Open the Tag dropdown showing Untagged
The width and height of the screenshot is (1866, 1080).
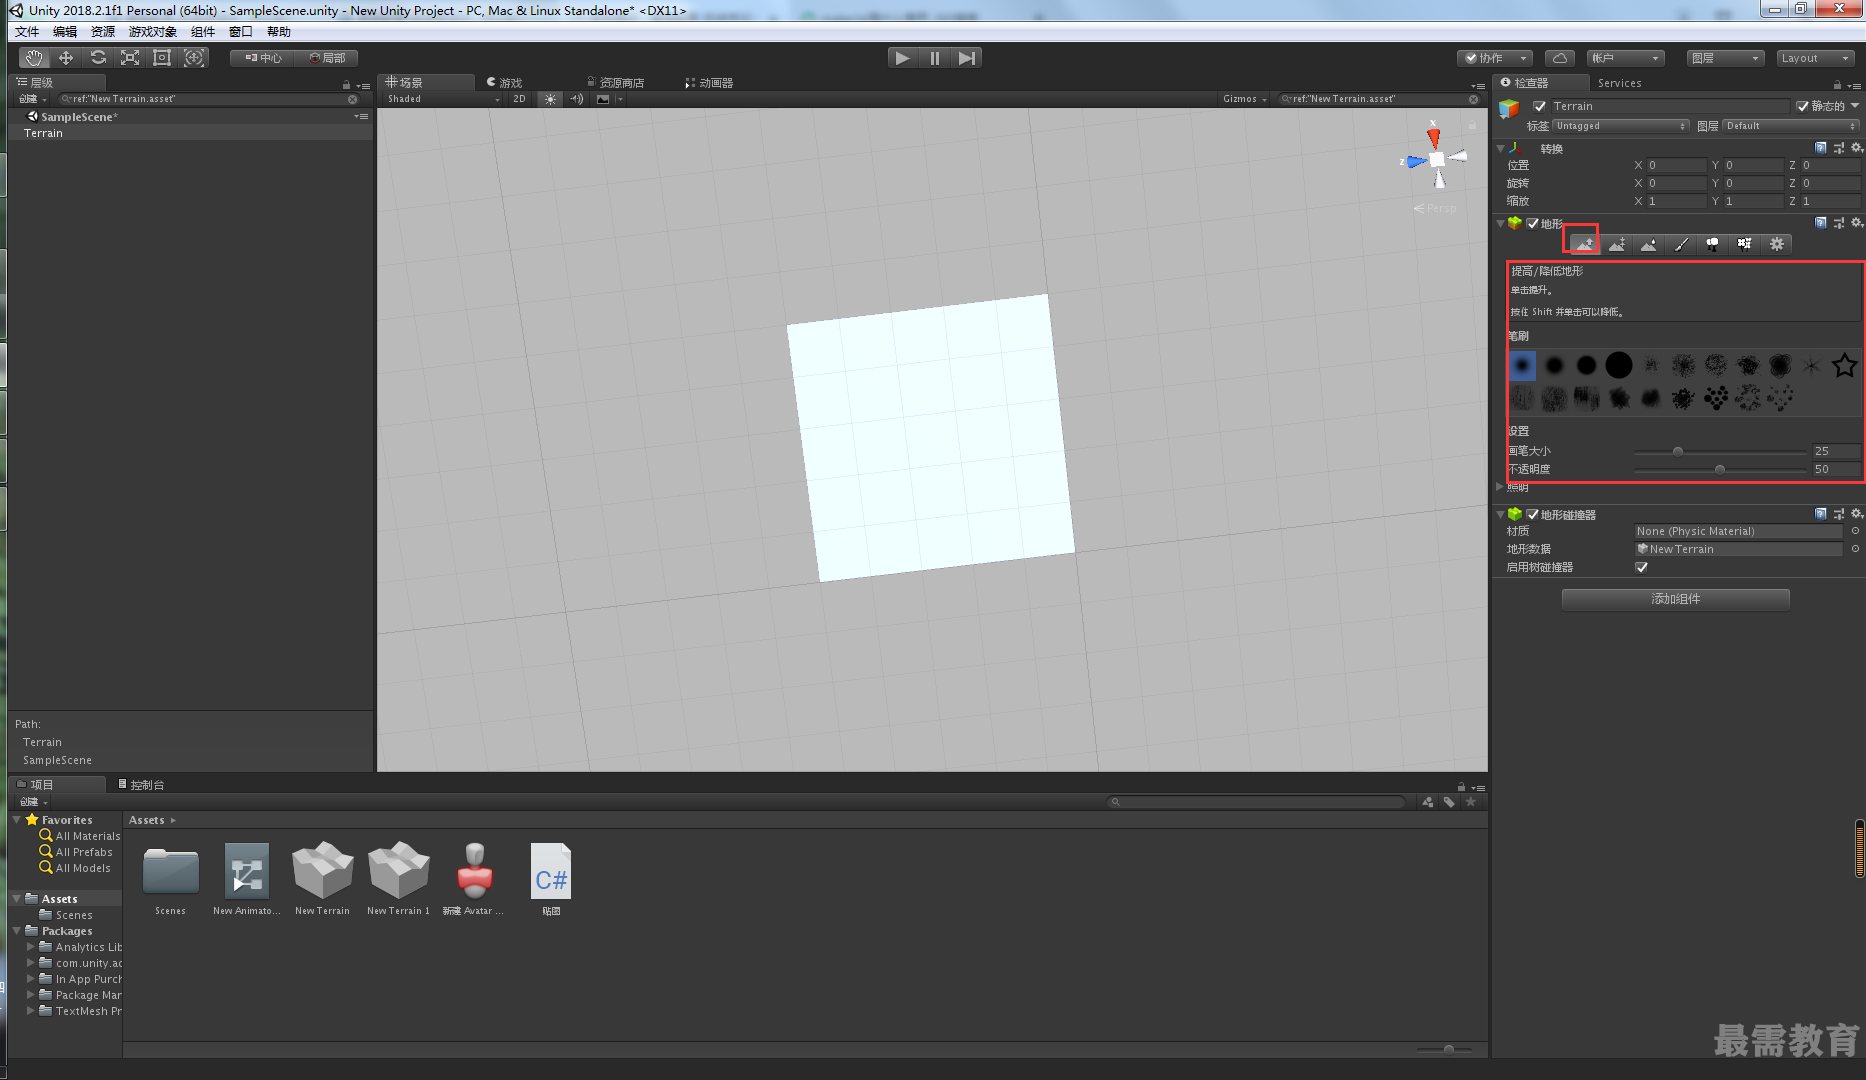[1620, 126]
